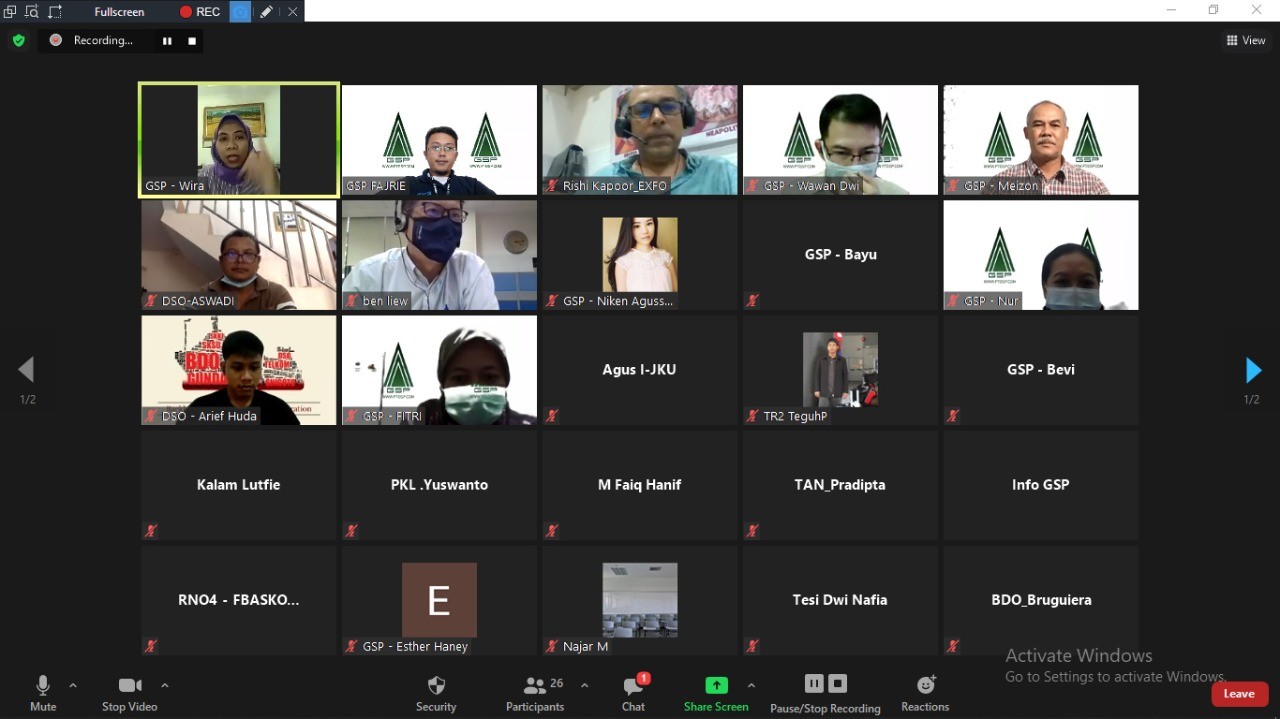
Task: Click the window selection icon in recorder bar
Action: pos(10,12)
